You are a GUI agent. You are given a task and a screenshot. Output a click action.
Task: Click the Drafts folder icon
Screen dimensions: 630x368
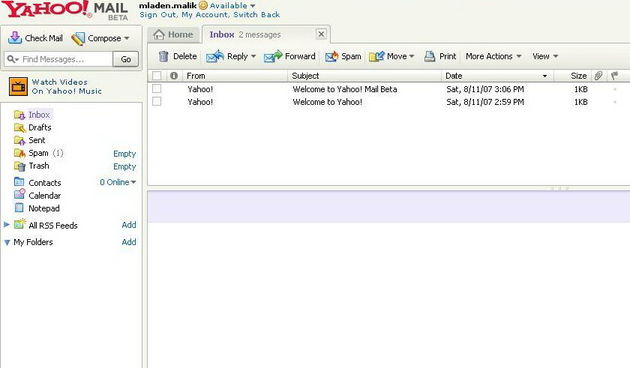20,128
